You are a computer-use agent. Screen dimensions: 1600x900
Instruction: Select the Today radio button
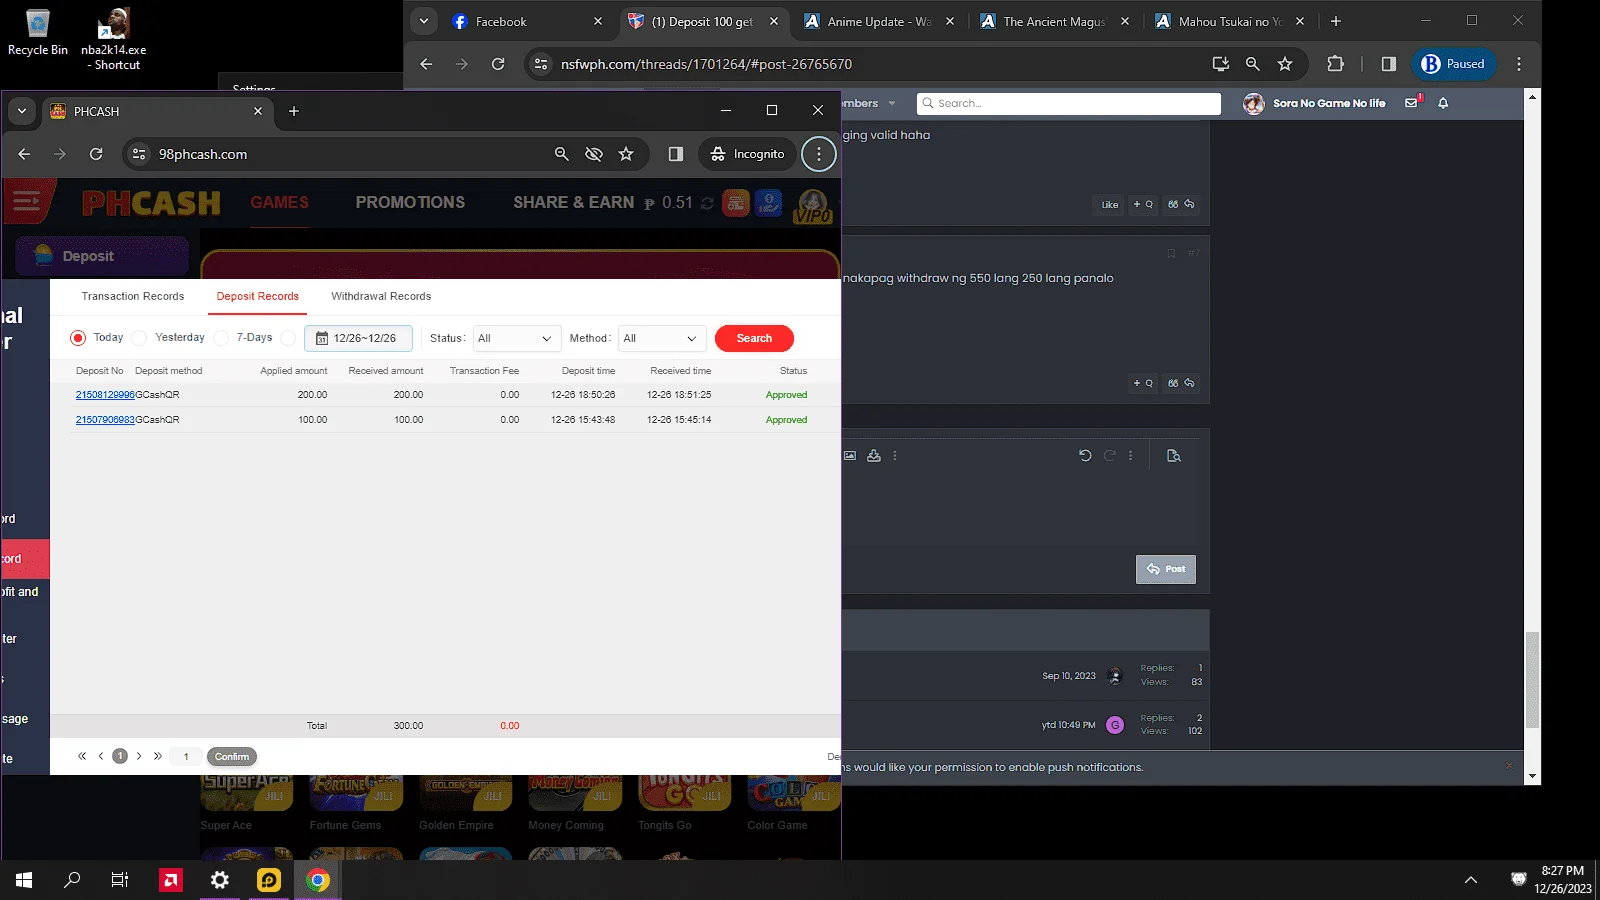[78, 338]
